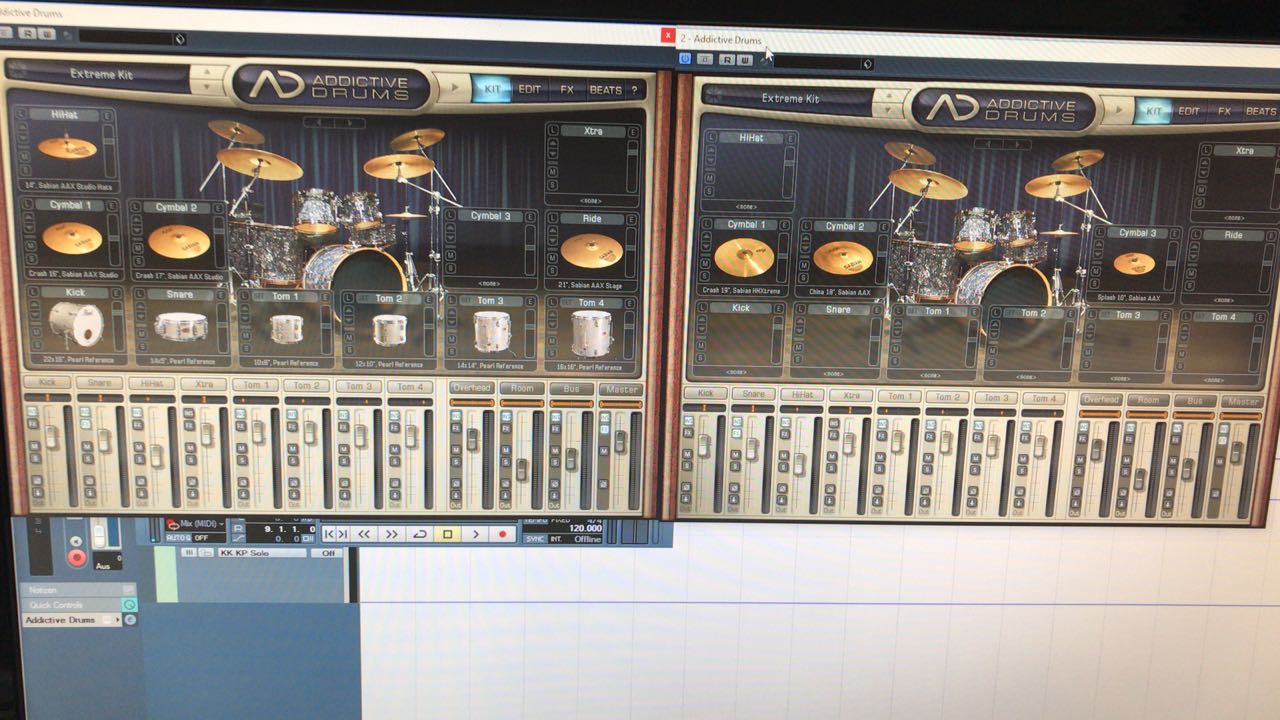Viewport: 1280px width, 720px height.
Task: Switch to FX tab in left Addictive Drums
Action: click(567, 90)
